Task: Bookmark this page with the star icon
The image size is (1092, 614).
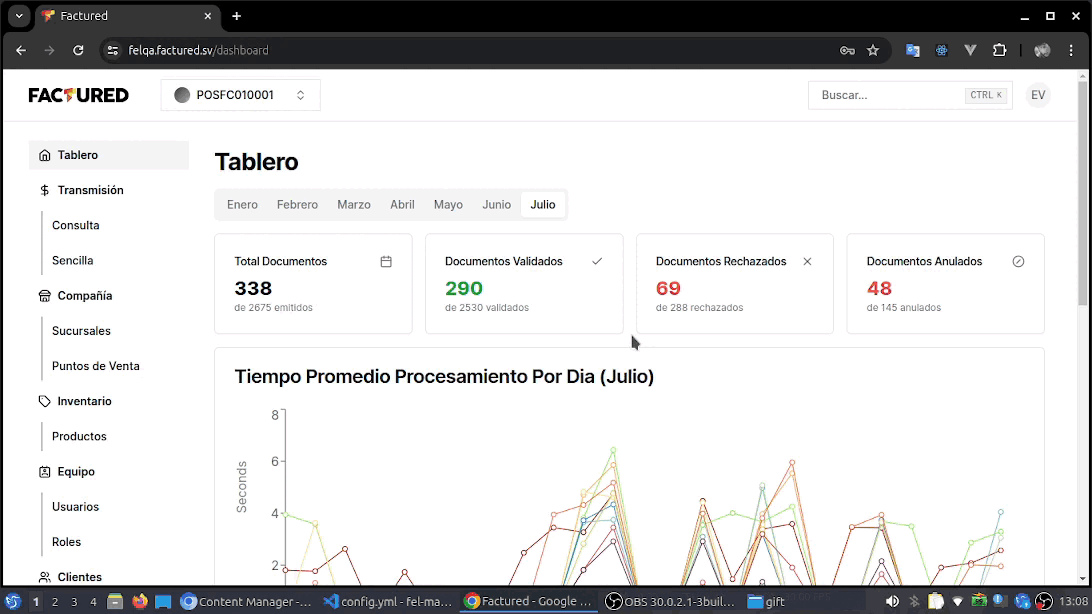Action: 873,50
